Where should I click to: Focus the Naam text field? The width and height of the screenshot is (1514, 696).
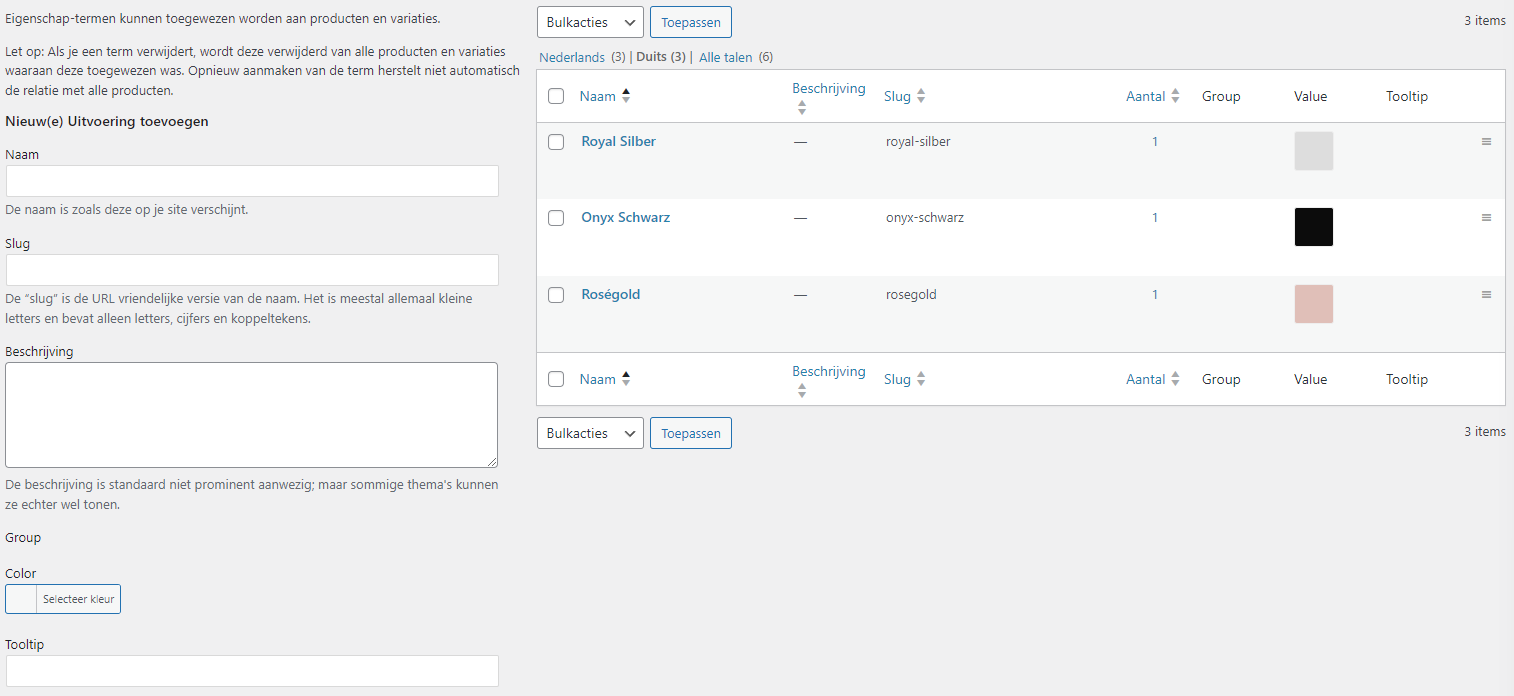252,181
